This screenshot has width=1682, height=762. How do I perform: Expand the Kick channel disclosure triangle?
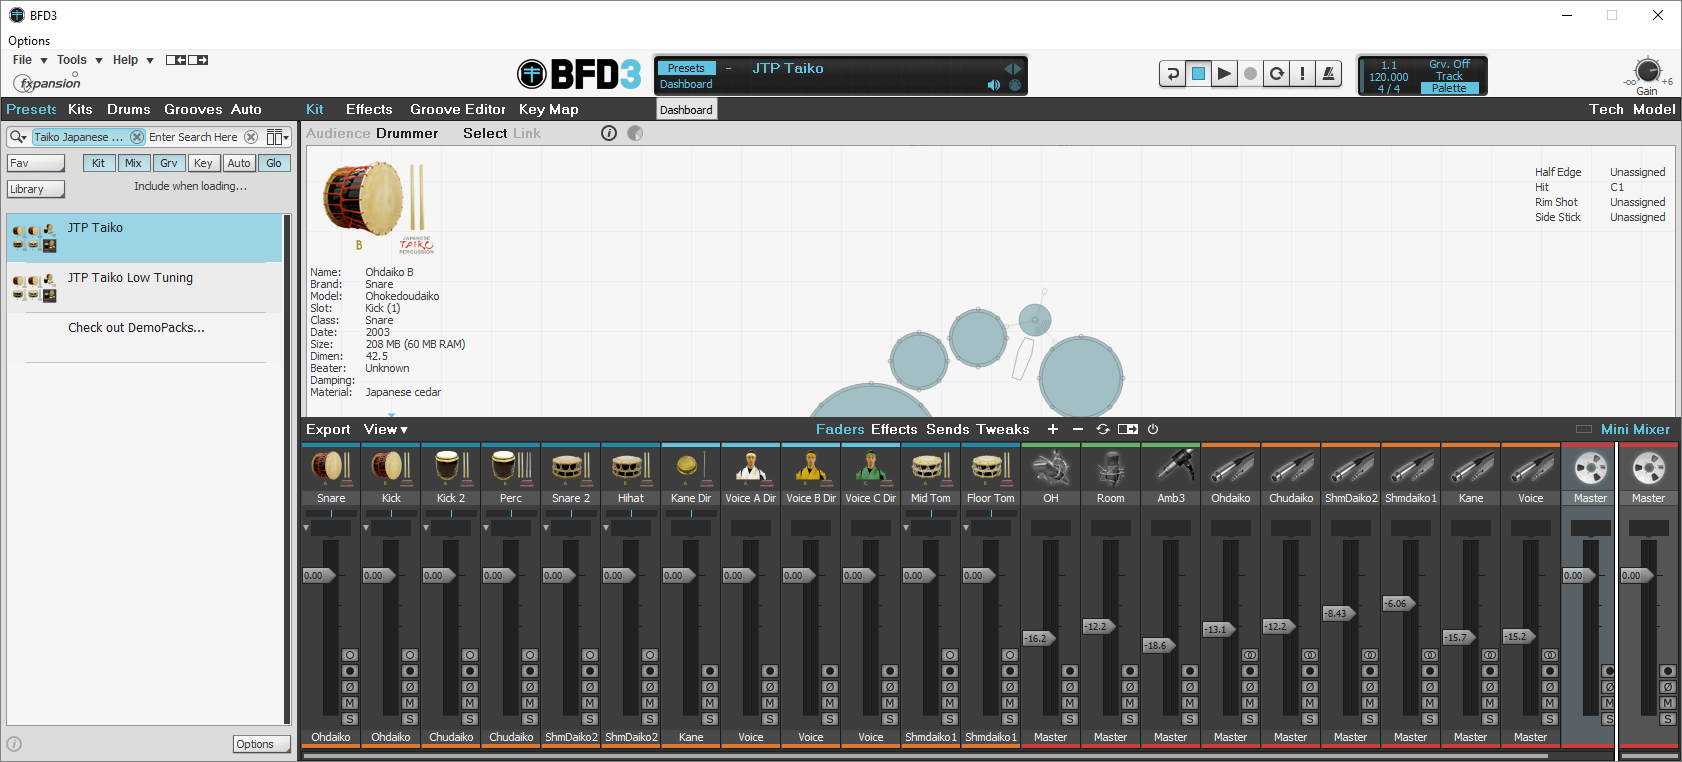(x=367, y=527)
